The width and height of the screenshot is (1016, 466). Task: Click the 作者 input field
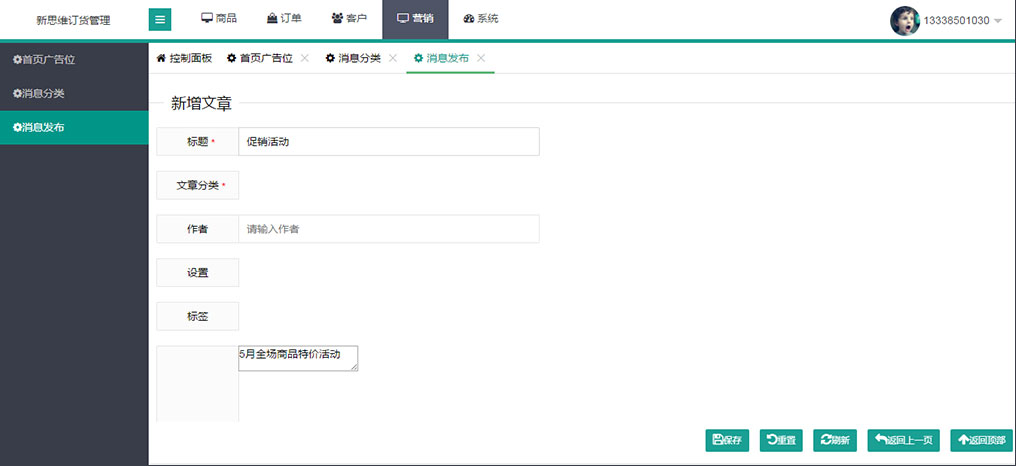pyautogui.click(x=389, y=229)
